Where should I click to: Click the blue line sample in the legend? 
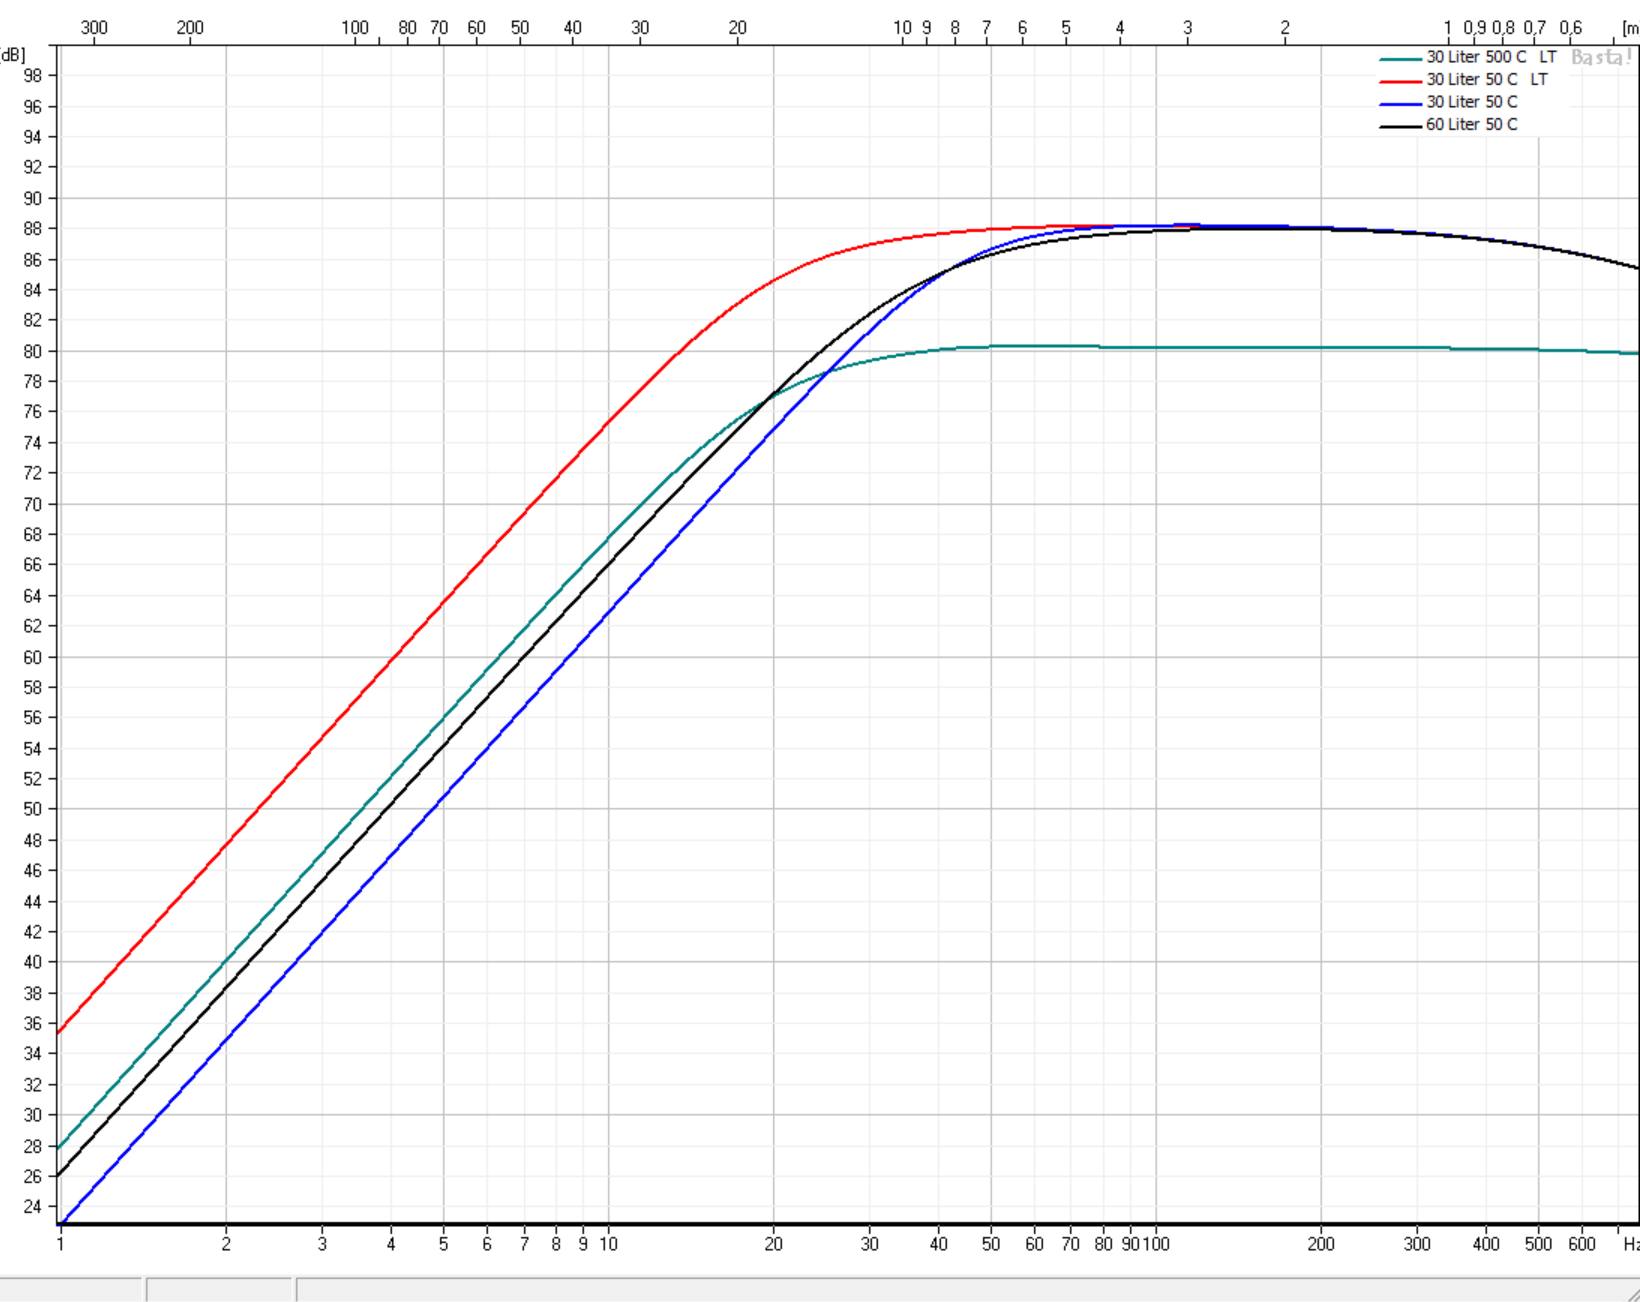click(x=1400, y=103)
